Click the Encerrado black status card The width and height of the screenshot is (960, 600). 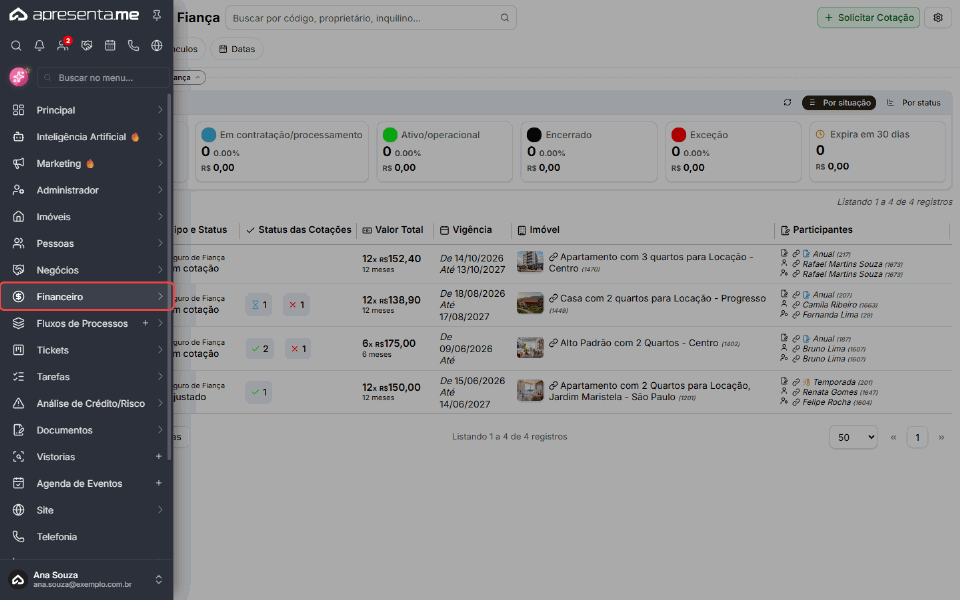point(589,151)
